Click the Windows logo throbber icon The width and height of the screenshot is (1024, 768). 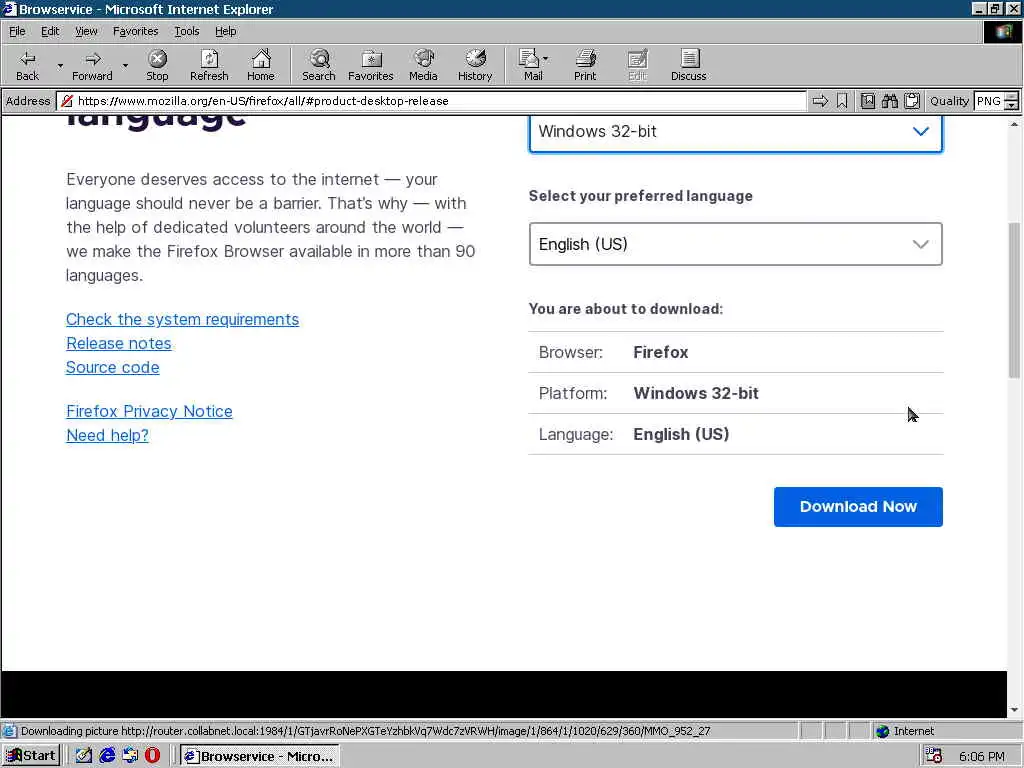tap(1002, 31)
